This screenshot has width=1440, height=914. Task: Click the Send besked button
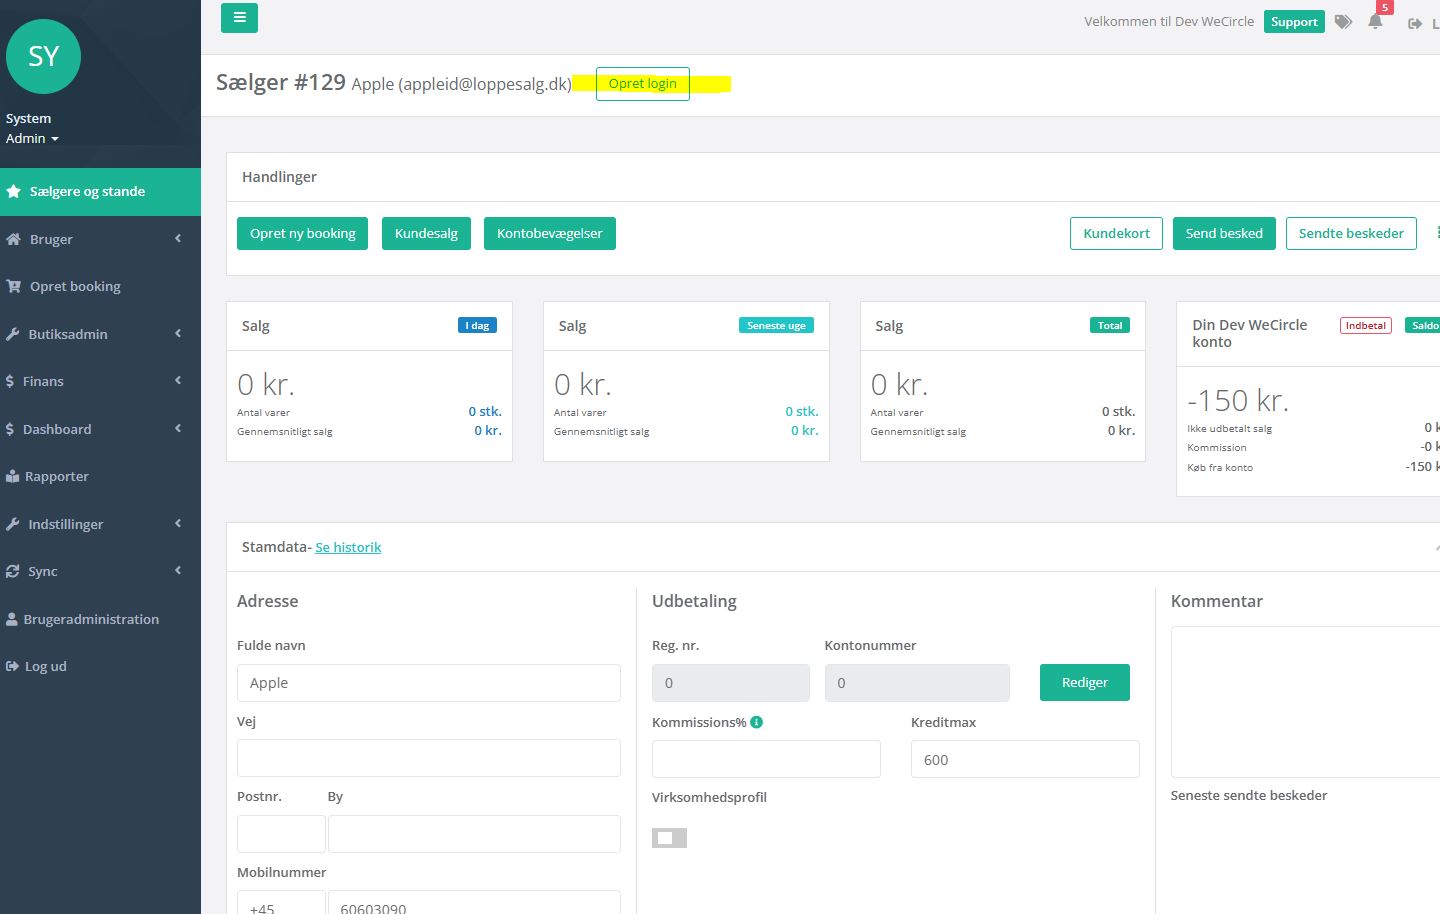point(1224,233)
